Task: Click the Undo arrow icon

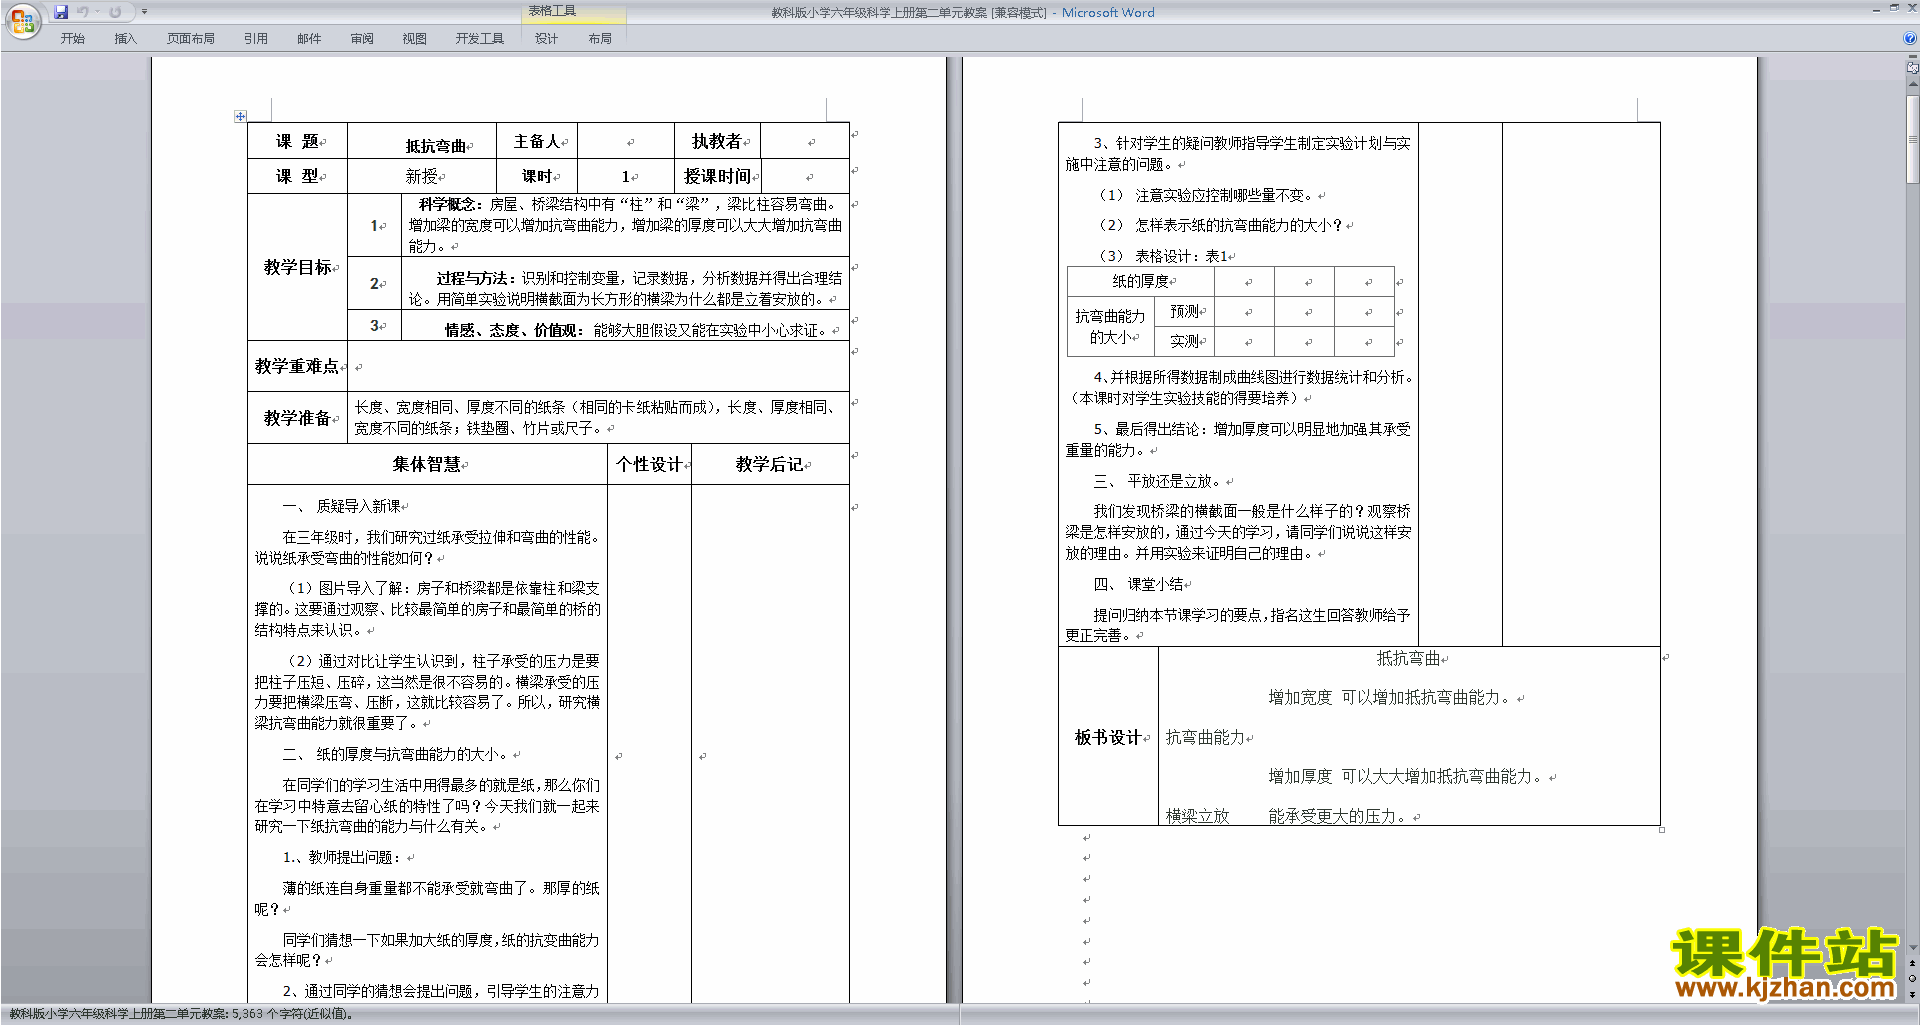Action: coord(83,12)
